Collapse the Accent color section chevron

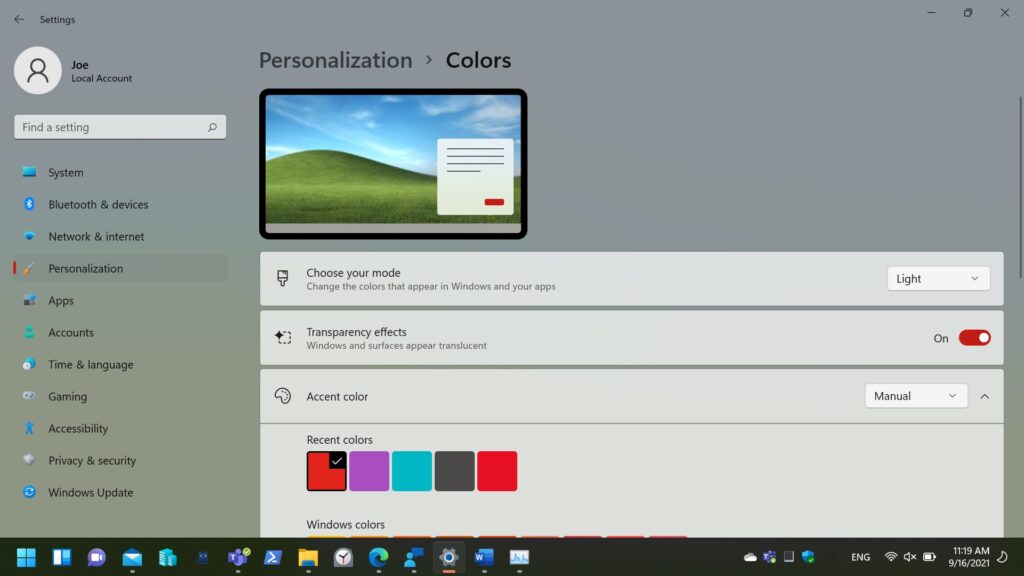click(x=984, y=396)
